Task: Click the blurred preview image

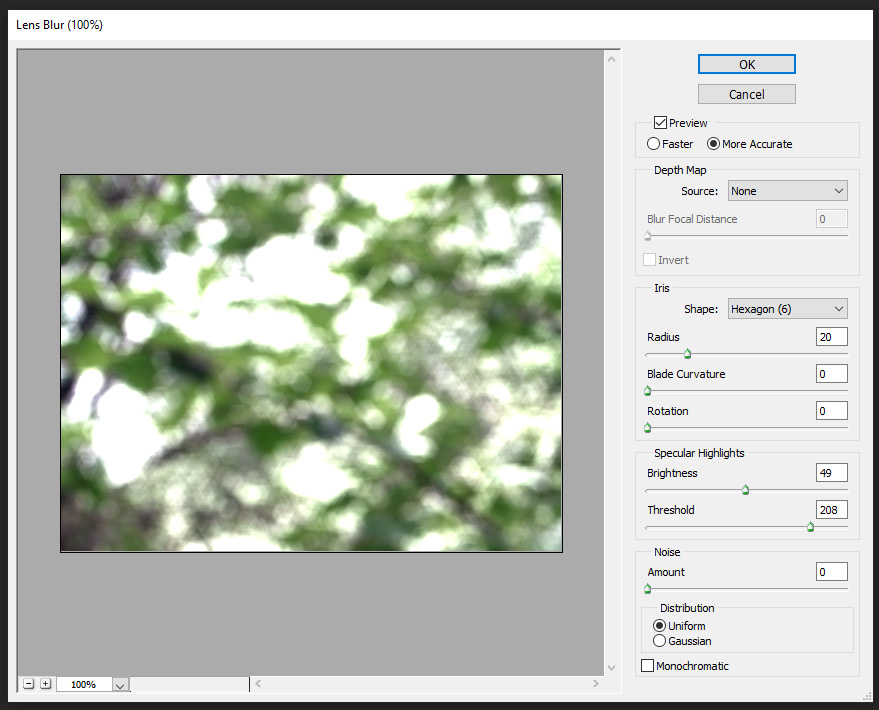Action: coord(311,363)
